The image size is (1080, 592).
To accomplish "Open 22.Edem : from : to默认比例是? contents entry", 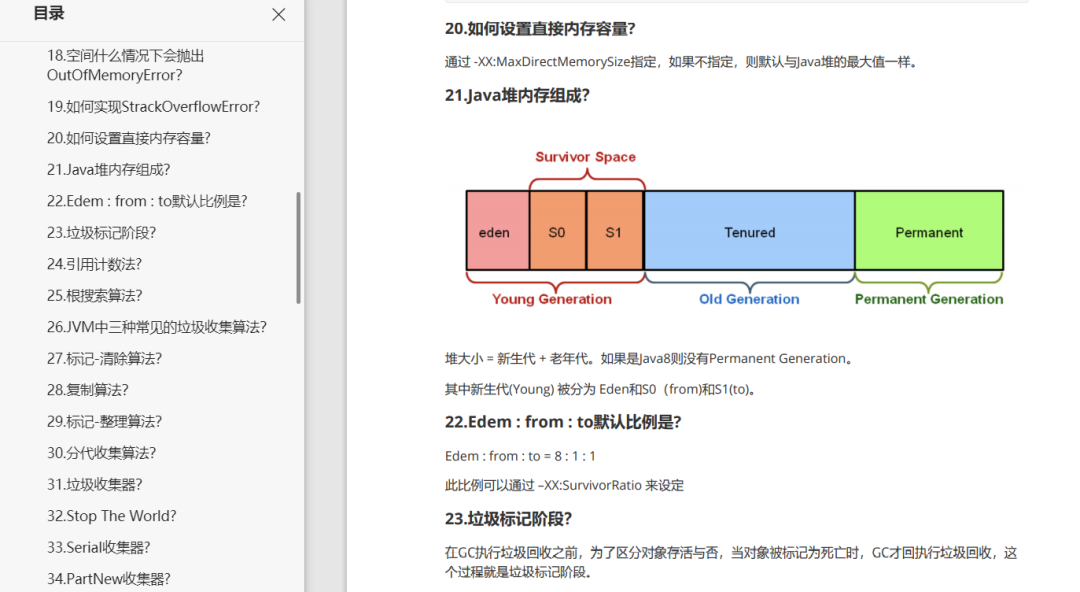I will (147, 201).
